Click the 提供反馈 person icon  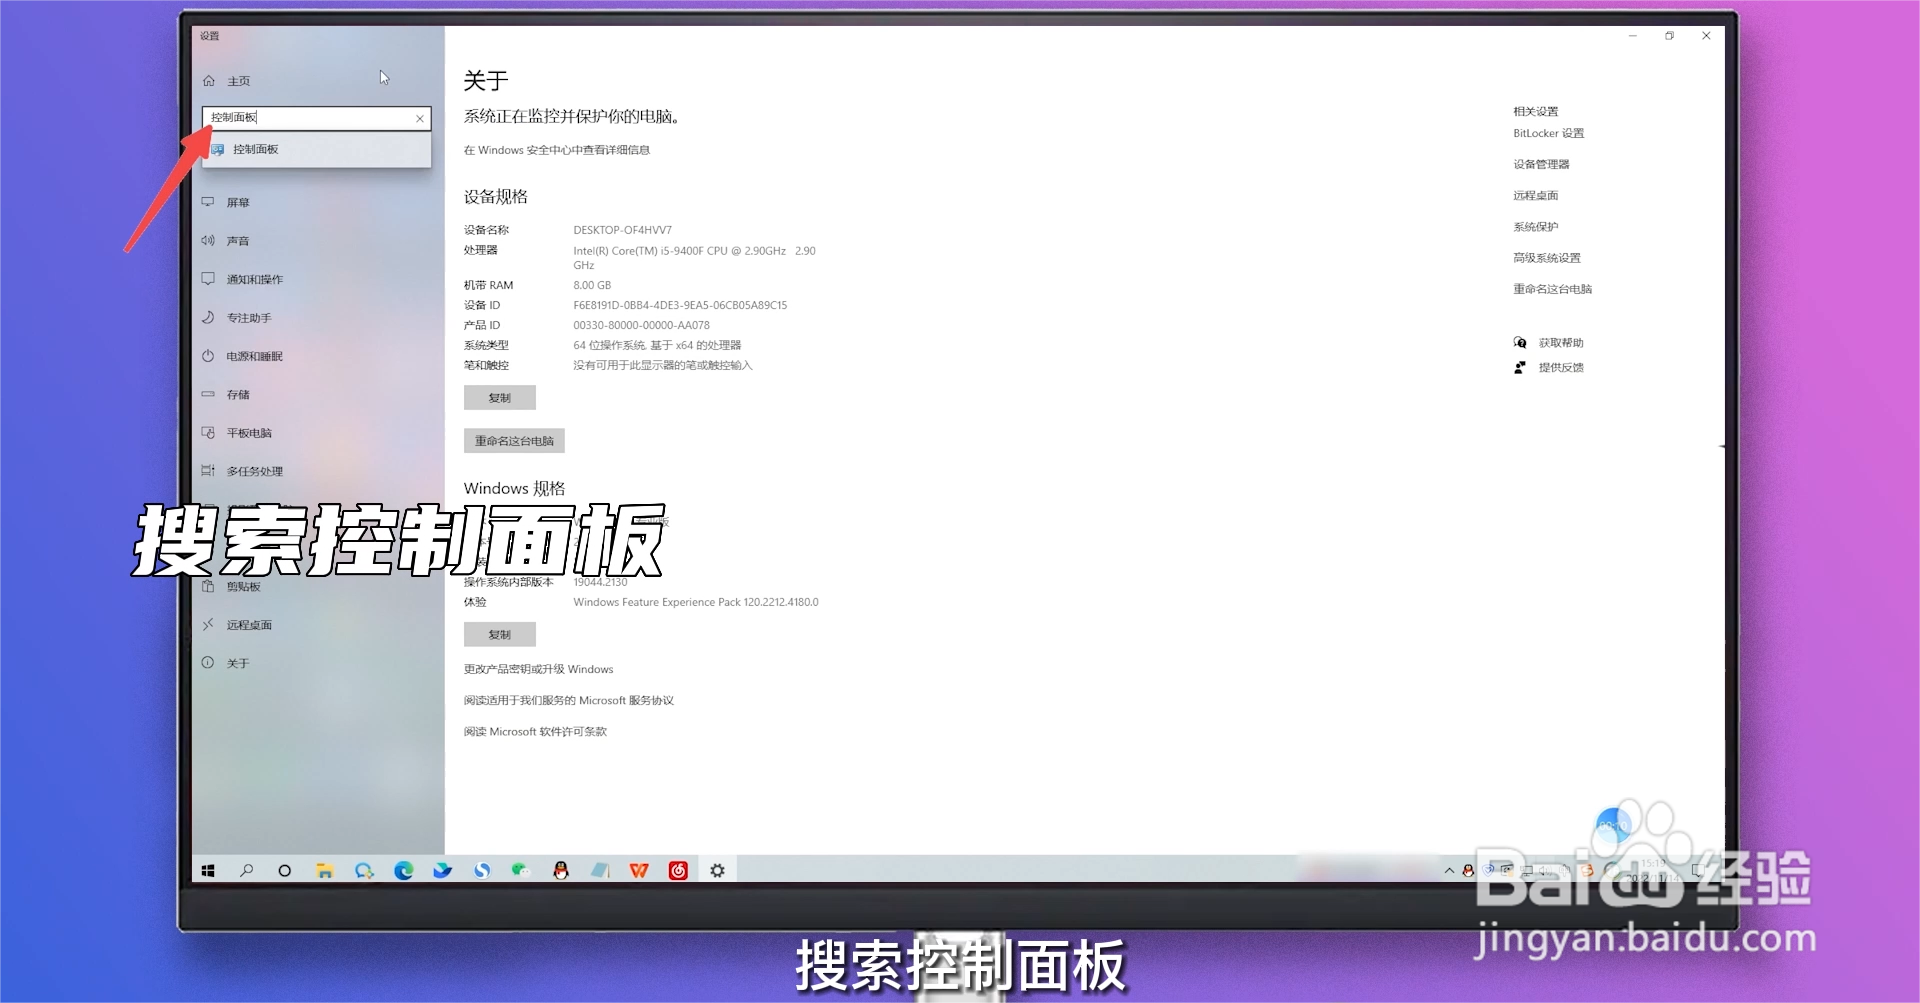tap(1520, 368)
